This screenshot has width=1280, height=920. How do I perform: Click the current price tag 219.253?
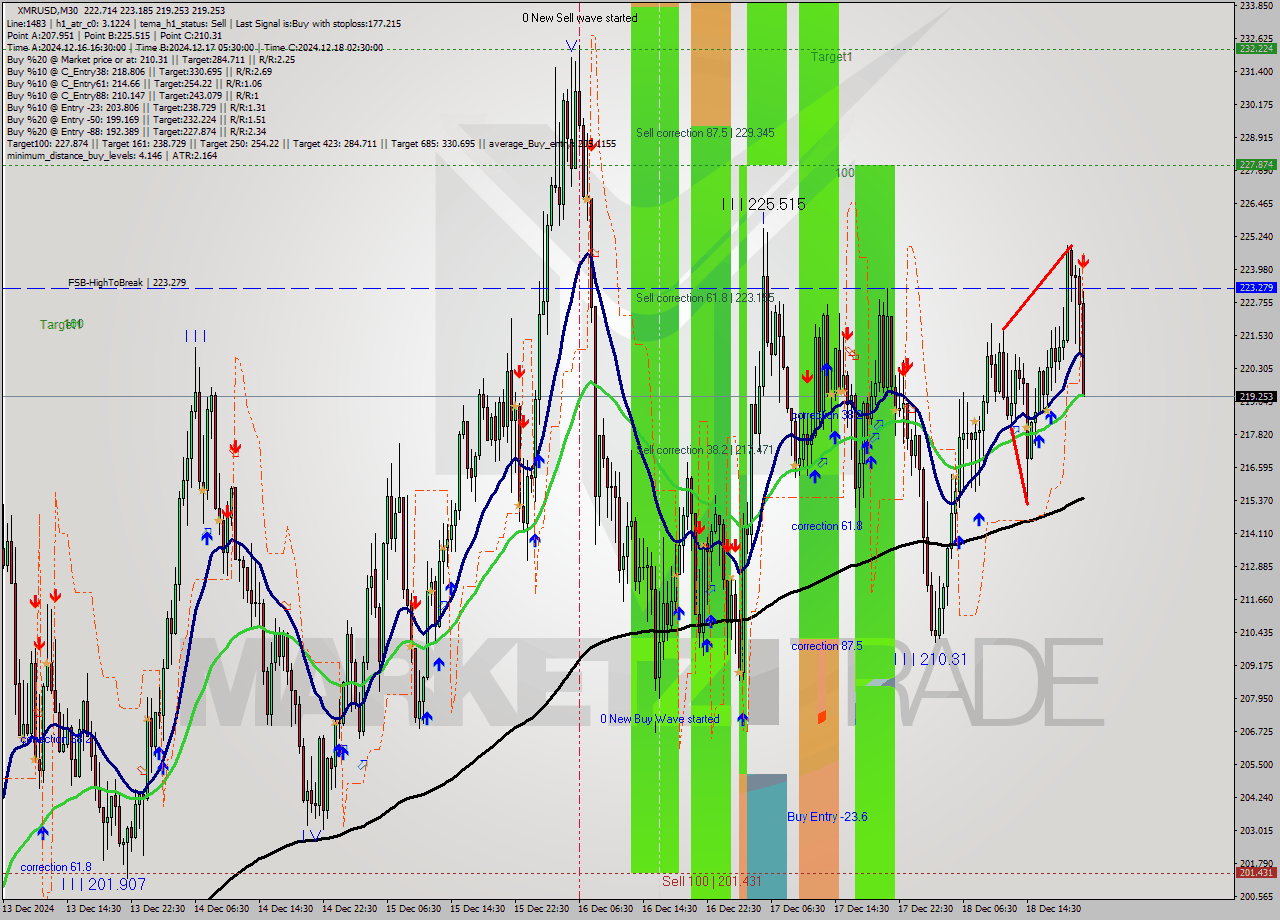[1256, 396]
